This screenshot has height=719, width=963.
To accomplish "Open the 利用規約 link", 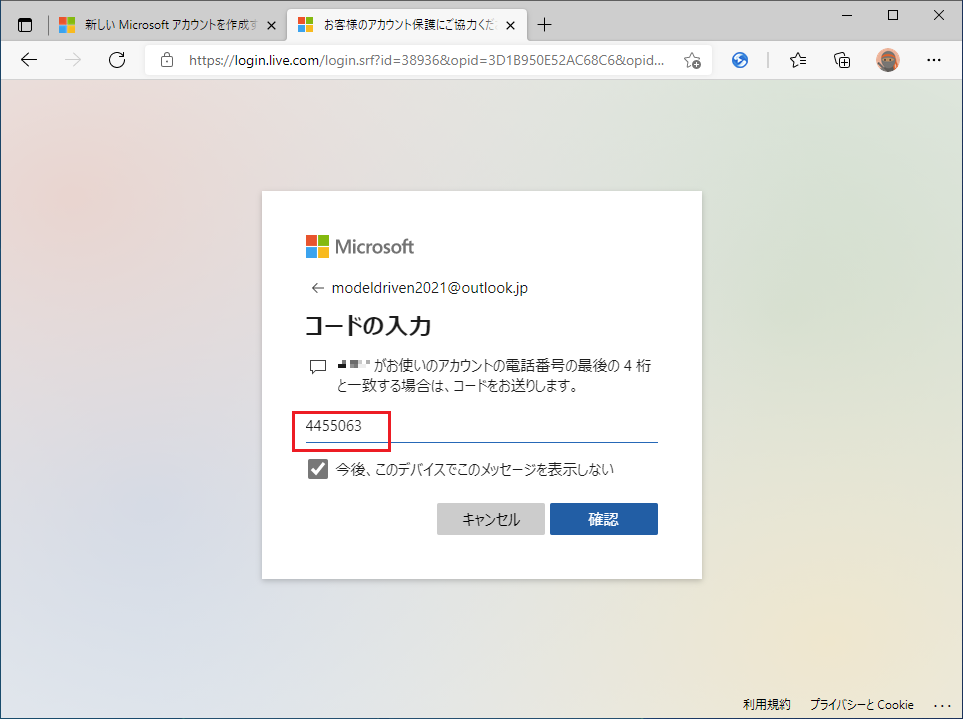I will 766,704.
